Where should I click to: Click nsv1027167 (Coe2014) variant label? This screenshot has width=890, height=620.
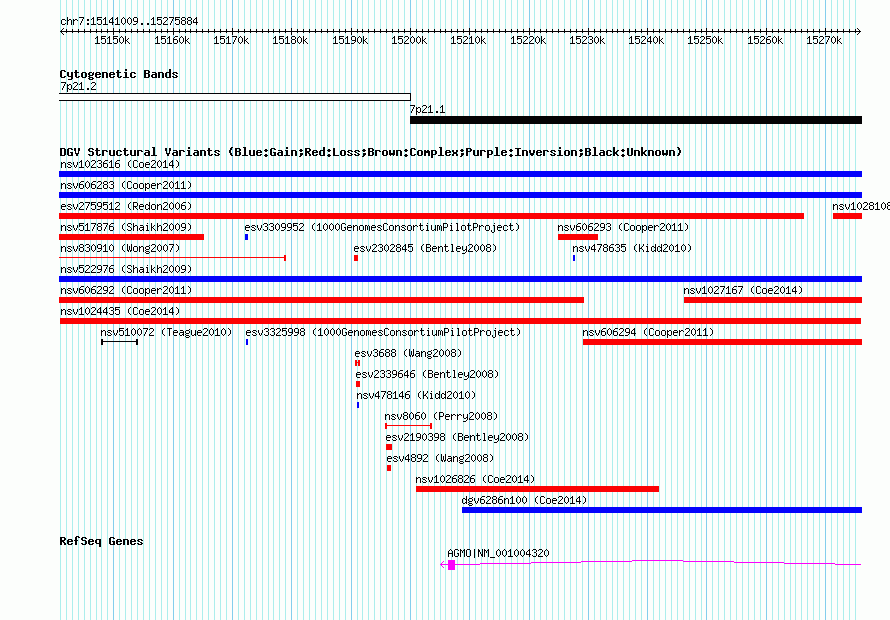[x=743, y=290]
